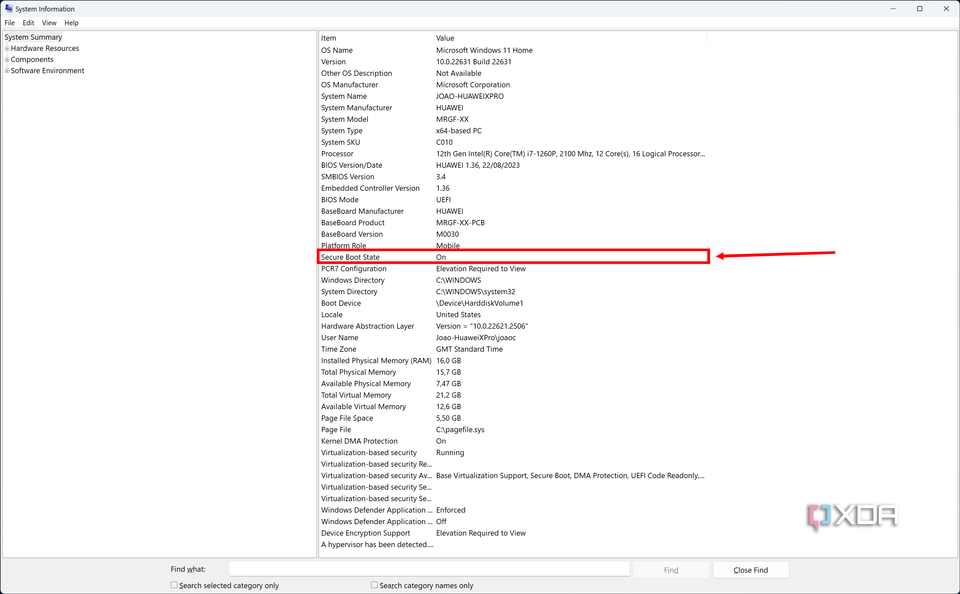Select Device Encryption Support row
This screenshot has height=594, width=960.
coord(513,533)
